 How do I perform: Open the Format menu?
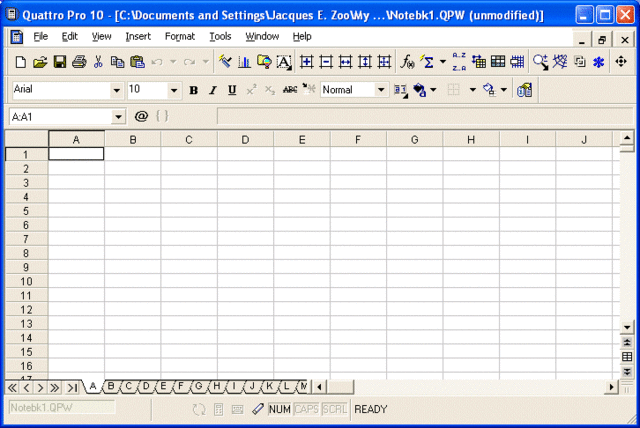click(180, 36)
